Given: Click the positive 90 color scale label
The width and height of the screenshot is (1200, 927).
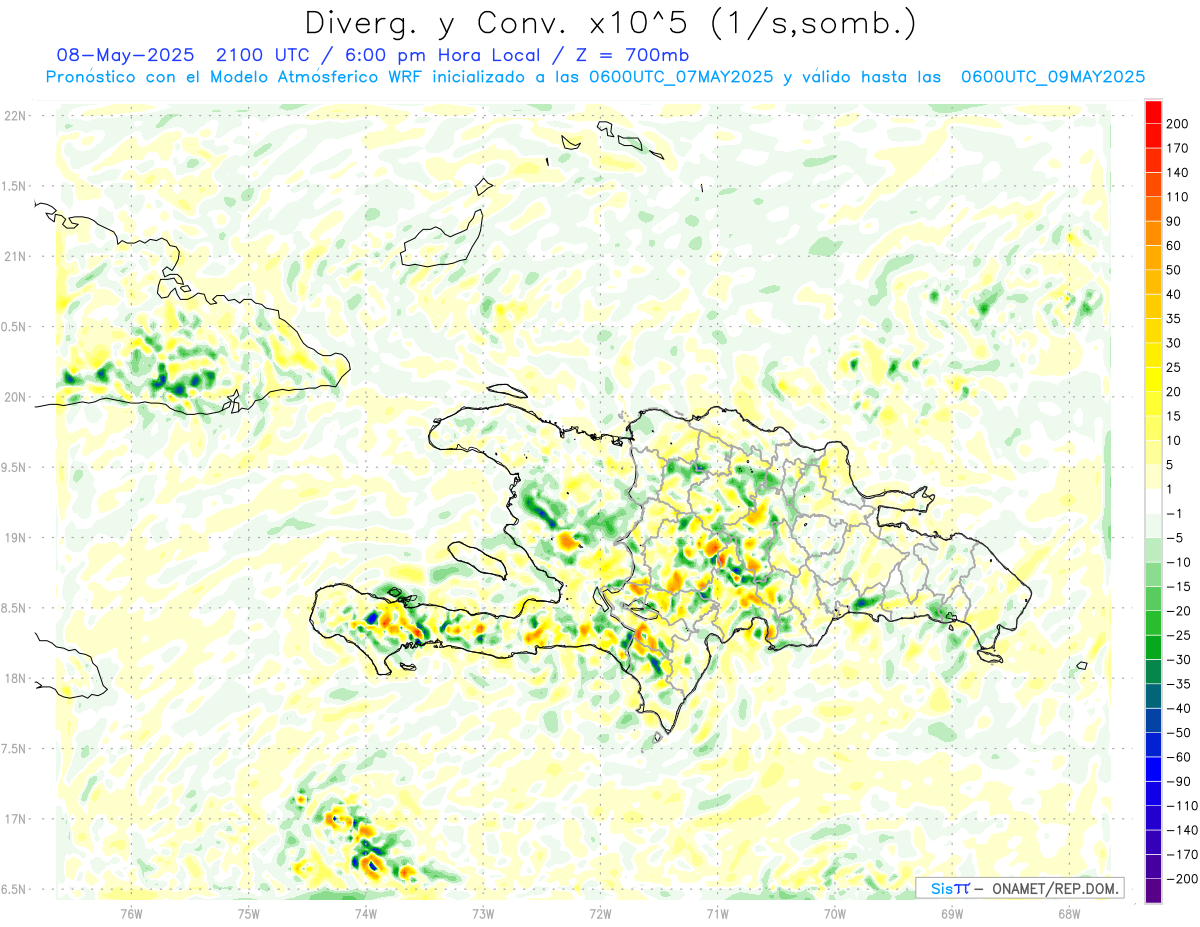Looking at the screenshot, I should [1174, 221].
